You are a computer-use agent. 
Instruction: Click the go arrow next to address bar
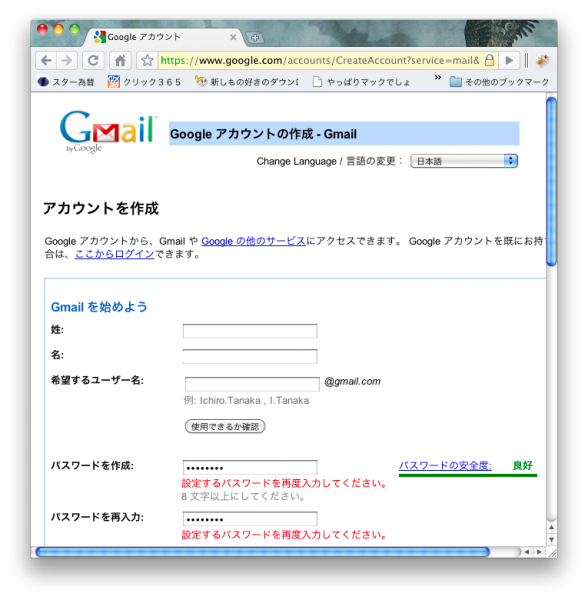(x=509, y=60)
